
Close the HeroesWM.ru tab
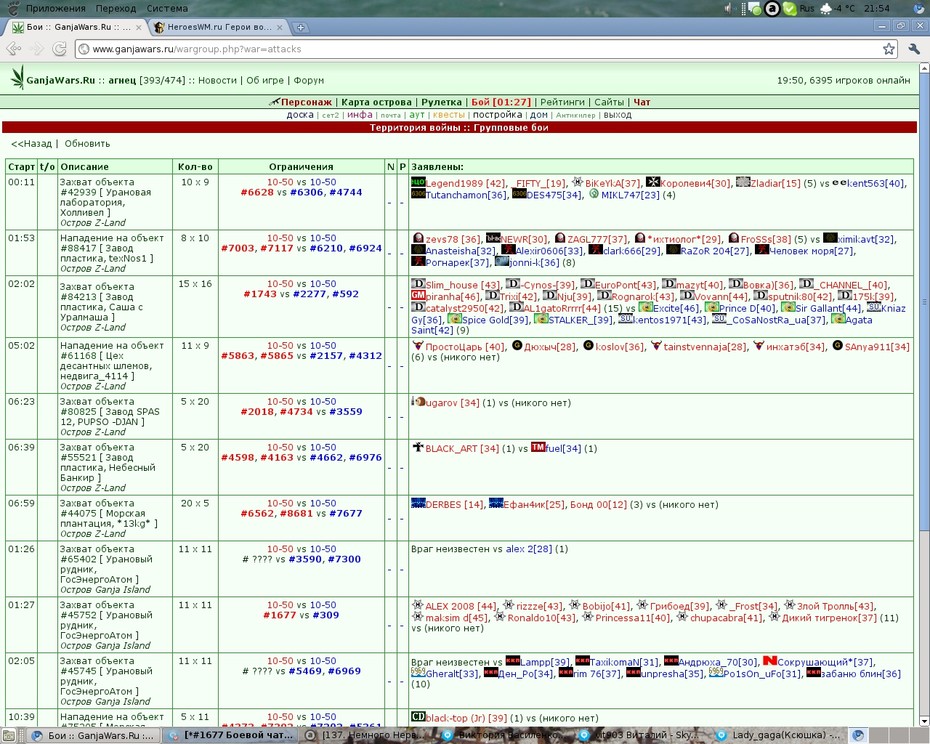pos(280,27)
